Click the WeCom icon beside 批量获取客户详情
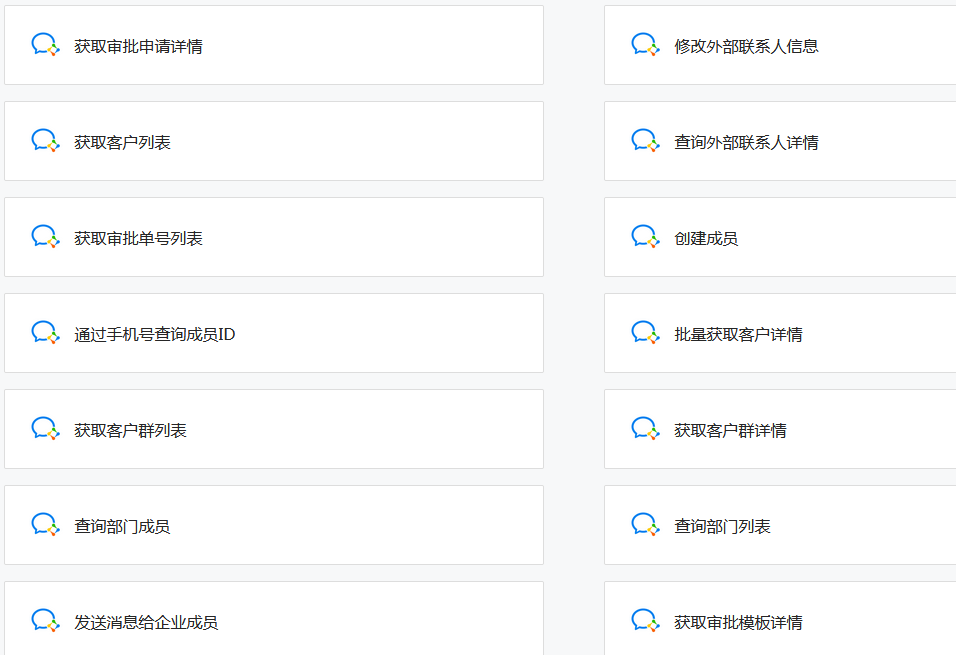This screenshot has width=956, height=655. [x=646, y=333]
